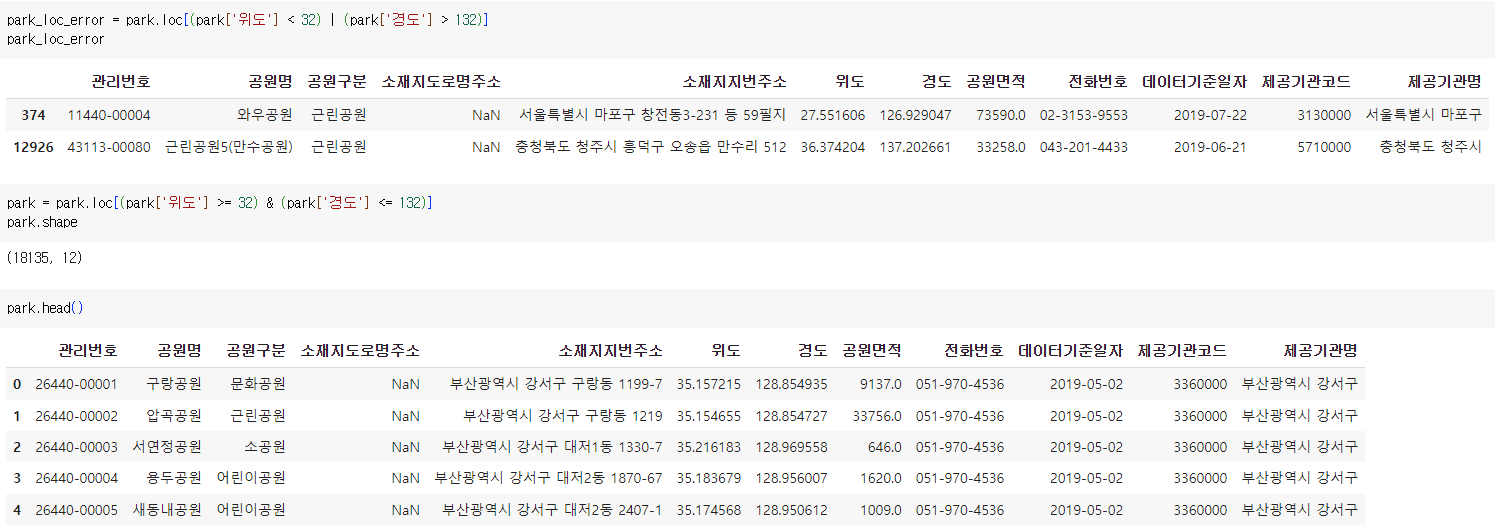Click address 부산광역시 강서구 구랑동 1219
This screenshot has width=1495, height=529.
click(x=563, y=416)
